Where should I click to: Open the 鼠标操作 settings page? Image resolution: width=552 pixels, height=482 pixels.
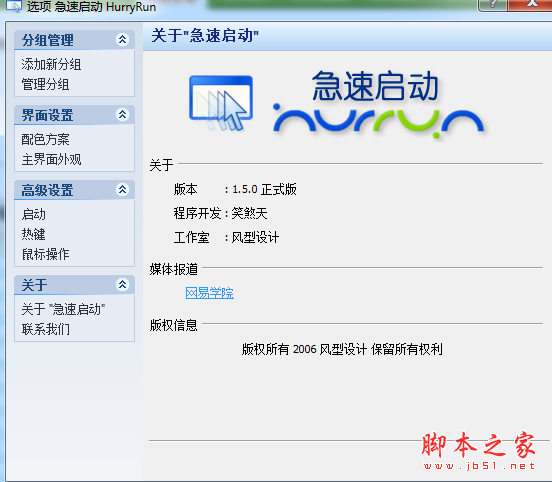[45, 254]
